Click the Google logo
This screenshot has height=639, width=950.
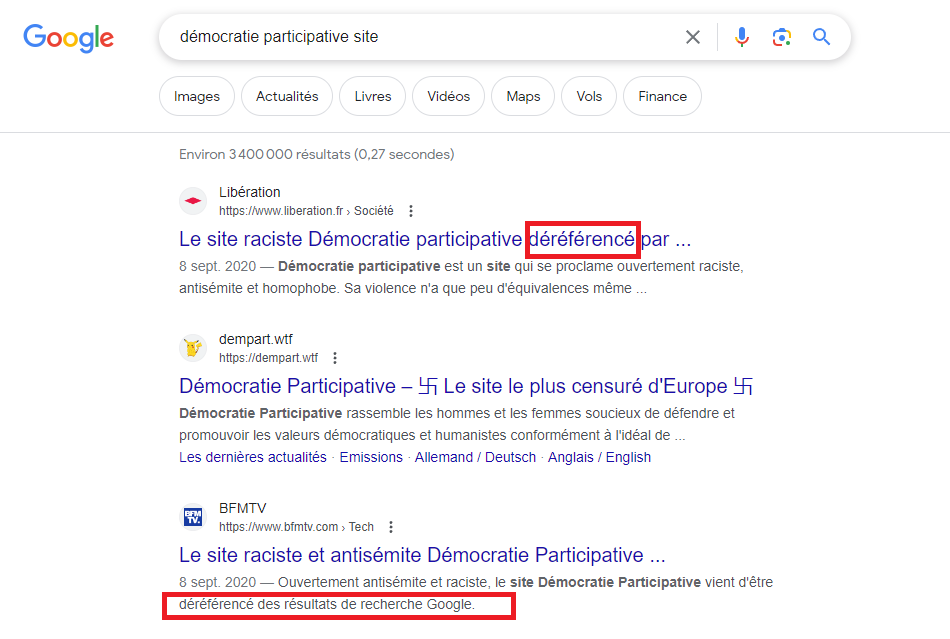(68, 38)
